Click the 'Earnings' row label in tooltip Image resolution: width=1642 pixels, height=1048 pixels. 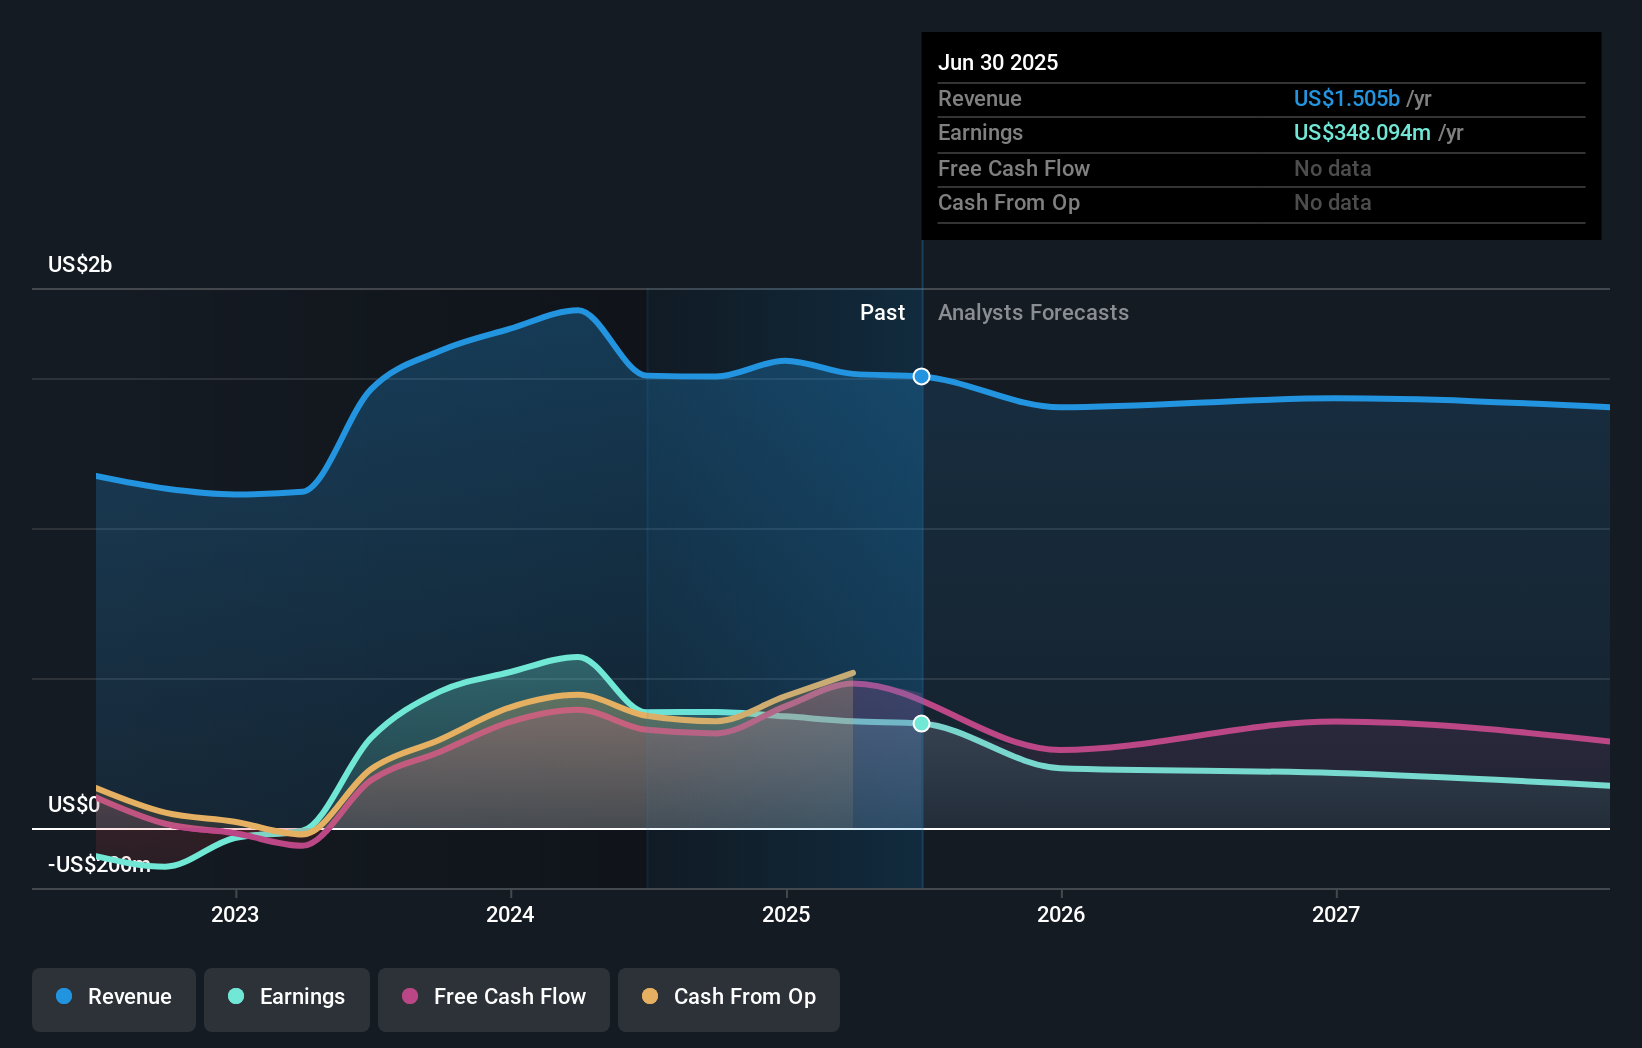(x=980, y=132)
